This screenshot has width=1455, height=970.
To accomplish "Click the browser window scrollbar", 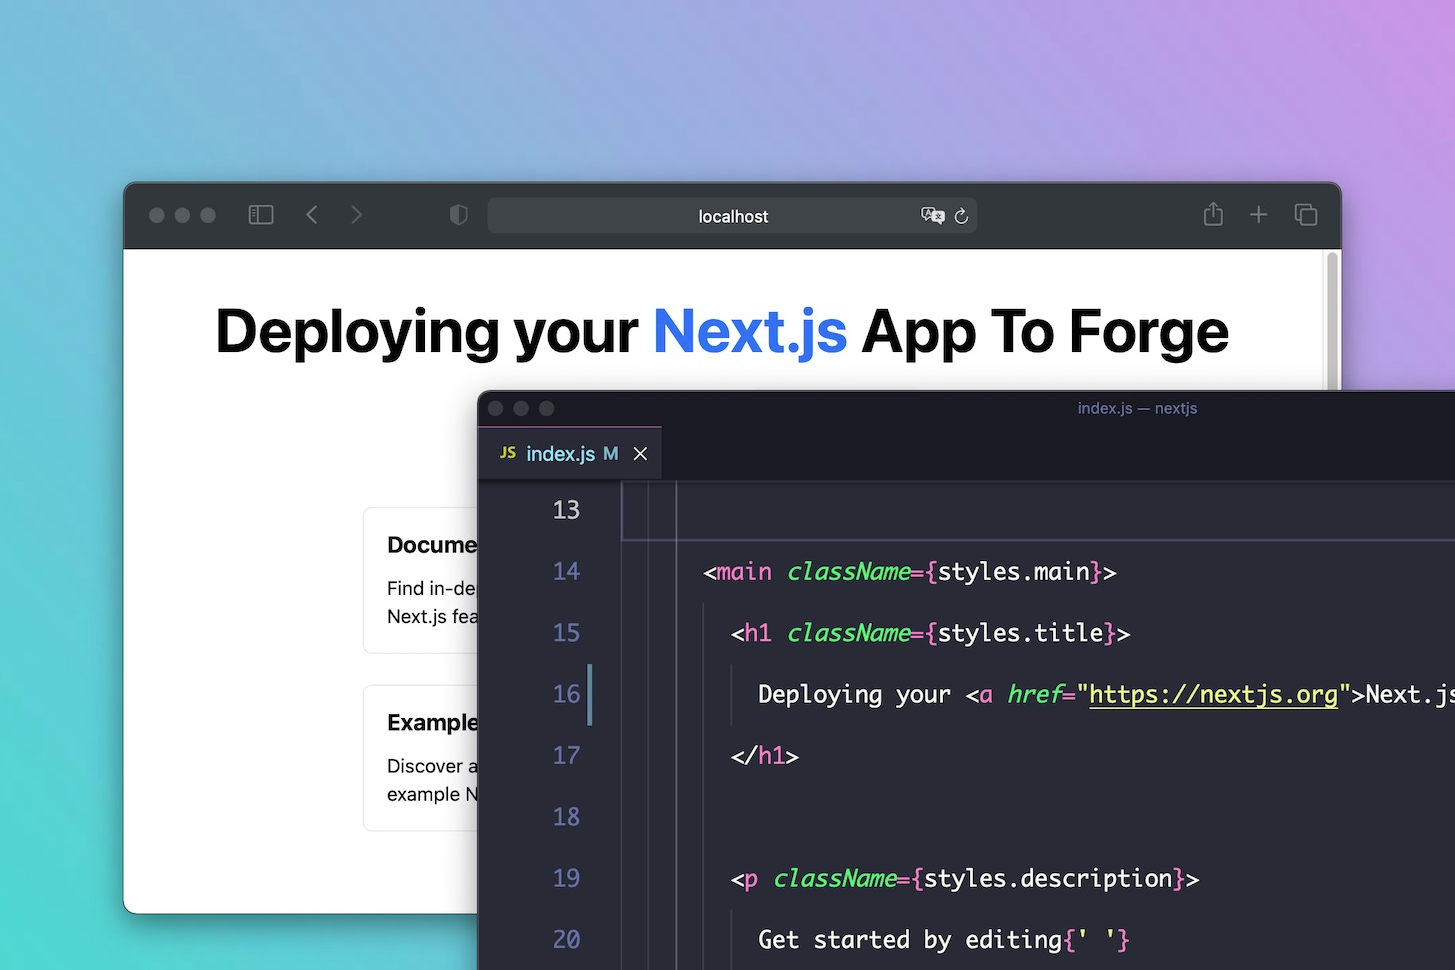I will [x=1330, y=320].
